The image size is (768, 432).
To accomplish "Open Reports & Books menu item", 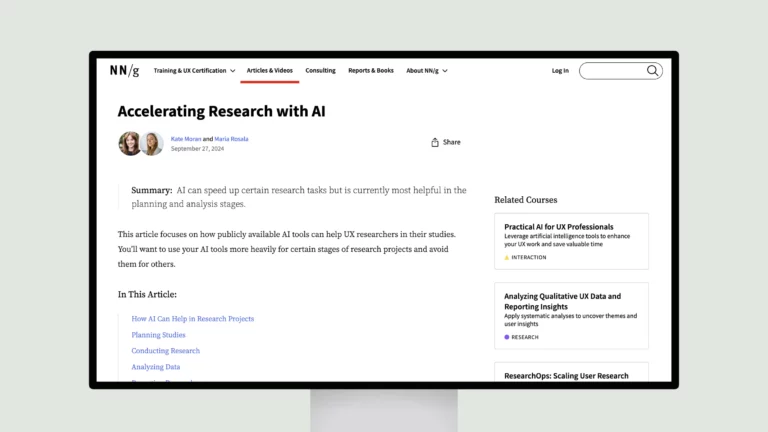I will tap(371, 71).
